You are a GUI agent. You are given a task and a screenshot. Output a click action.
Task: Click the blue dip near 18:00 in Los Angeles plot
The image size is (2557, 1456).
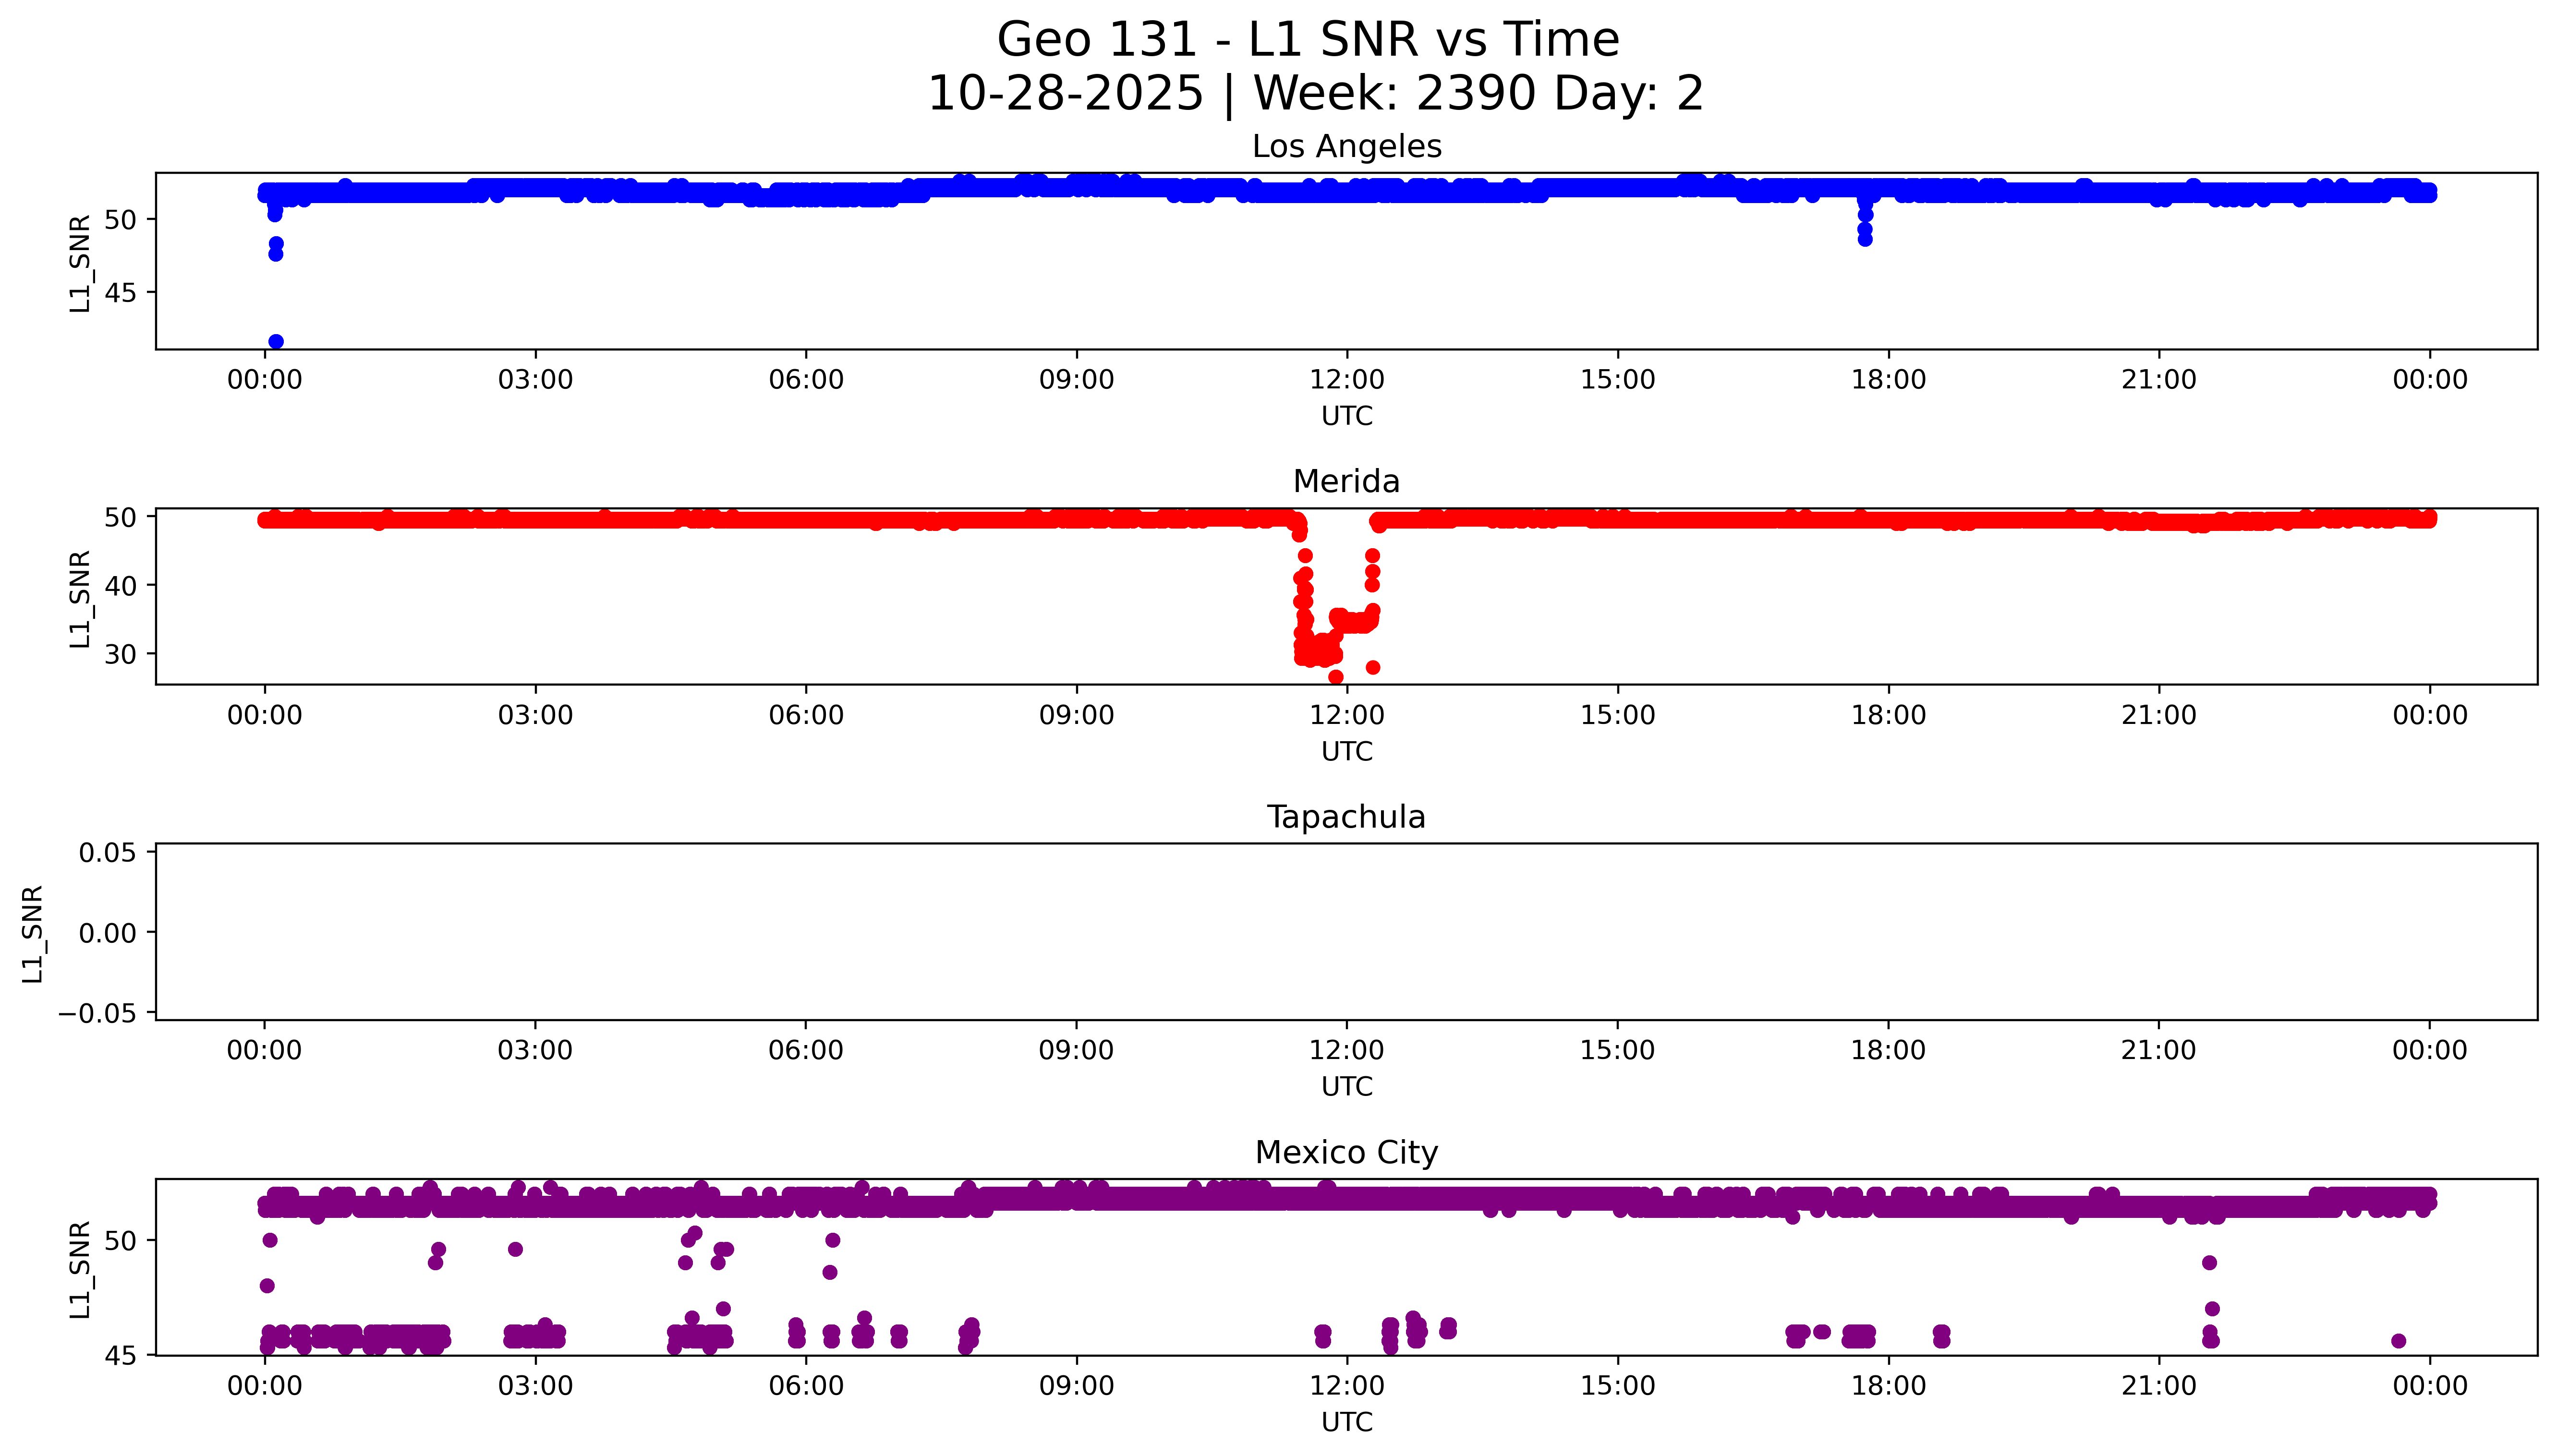[1865, 230]
